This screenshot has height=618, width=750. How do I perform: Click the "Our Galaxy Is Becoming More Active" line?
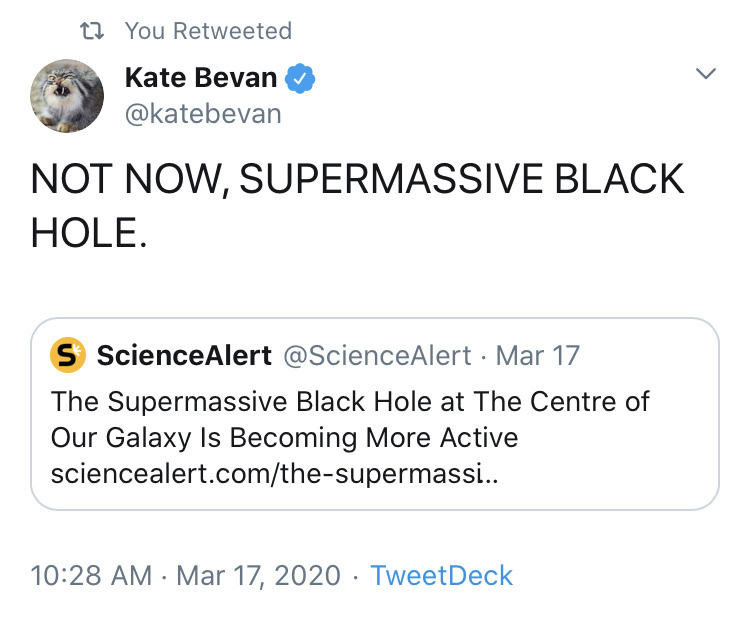285,438
